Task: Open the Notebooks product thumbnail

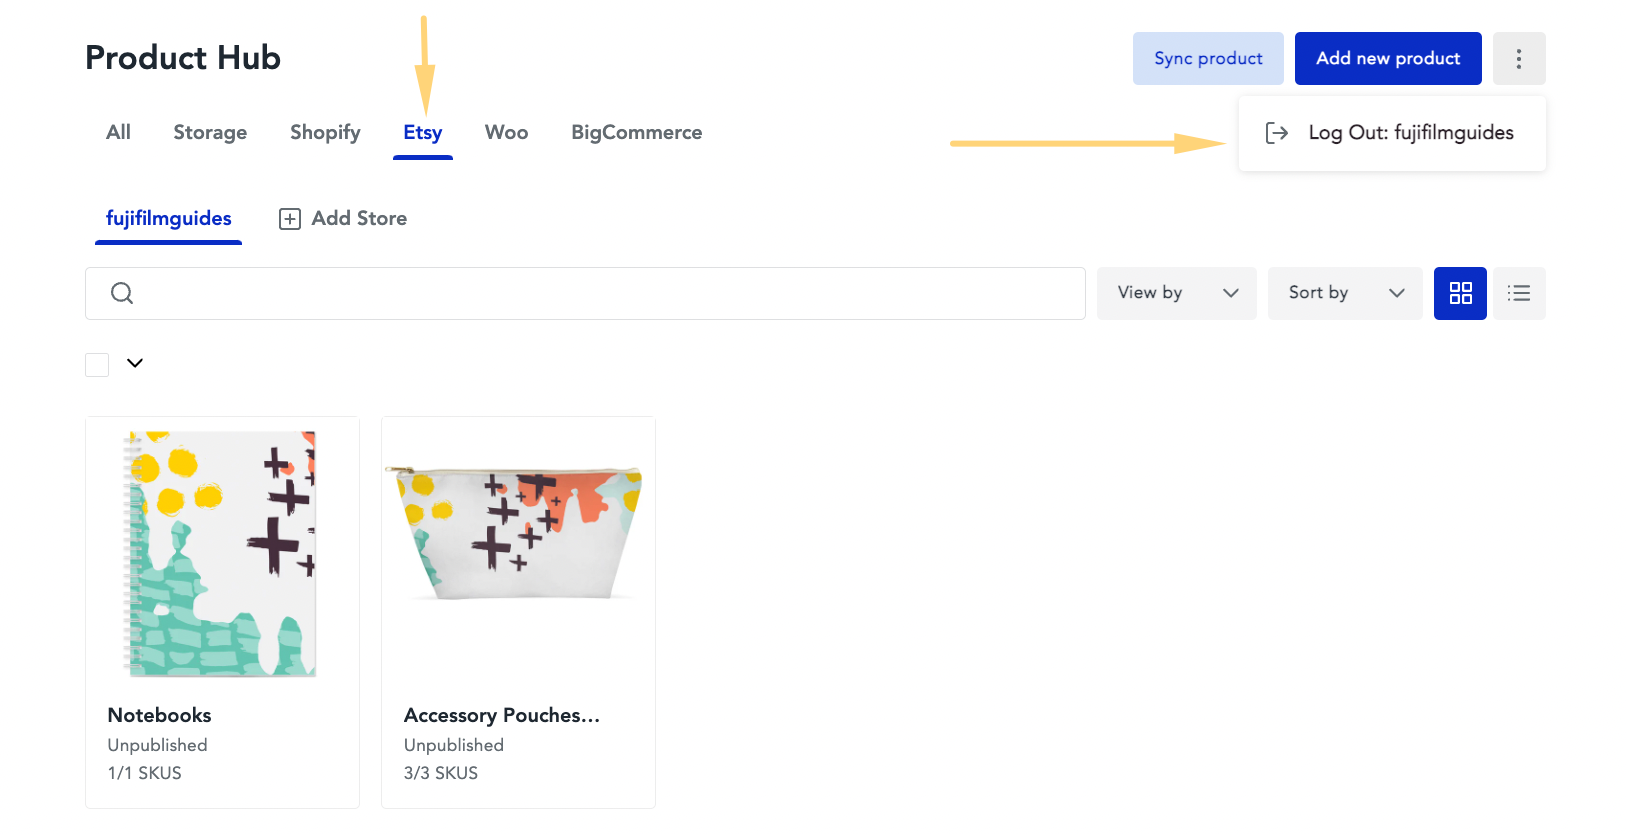Action: [x=222, y=553]
